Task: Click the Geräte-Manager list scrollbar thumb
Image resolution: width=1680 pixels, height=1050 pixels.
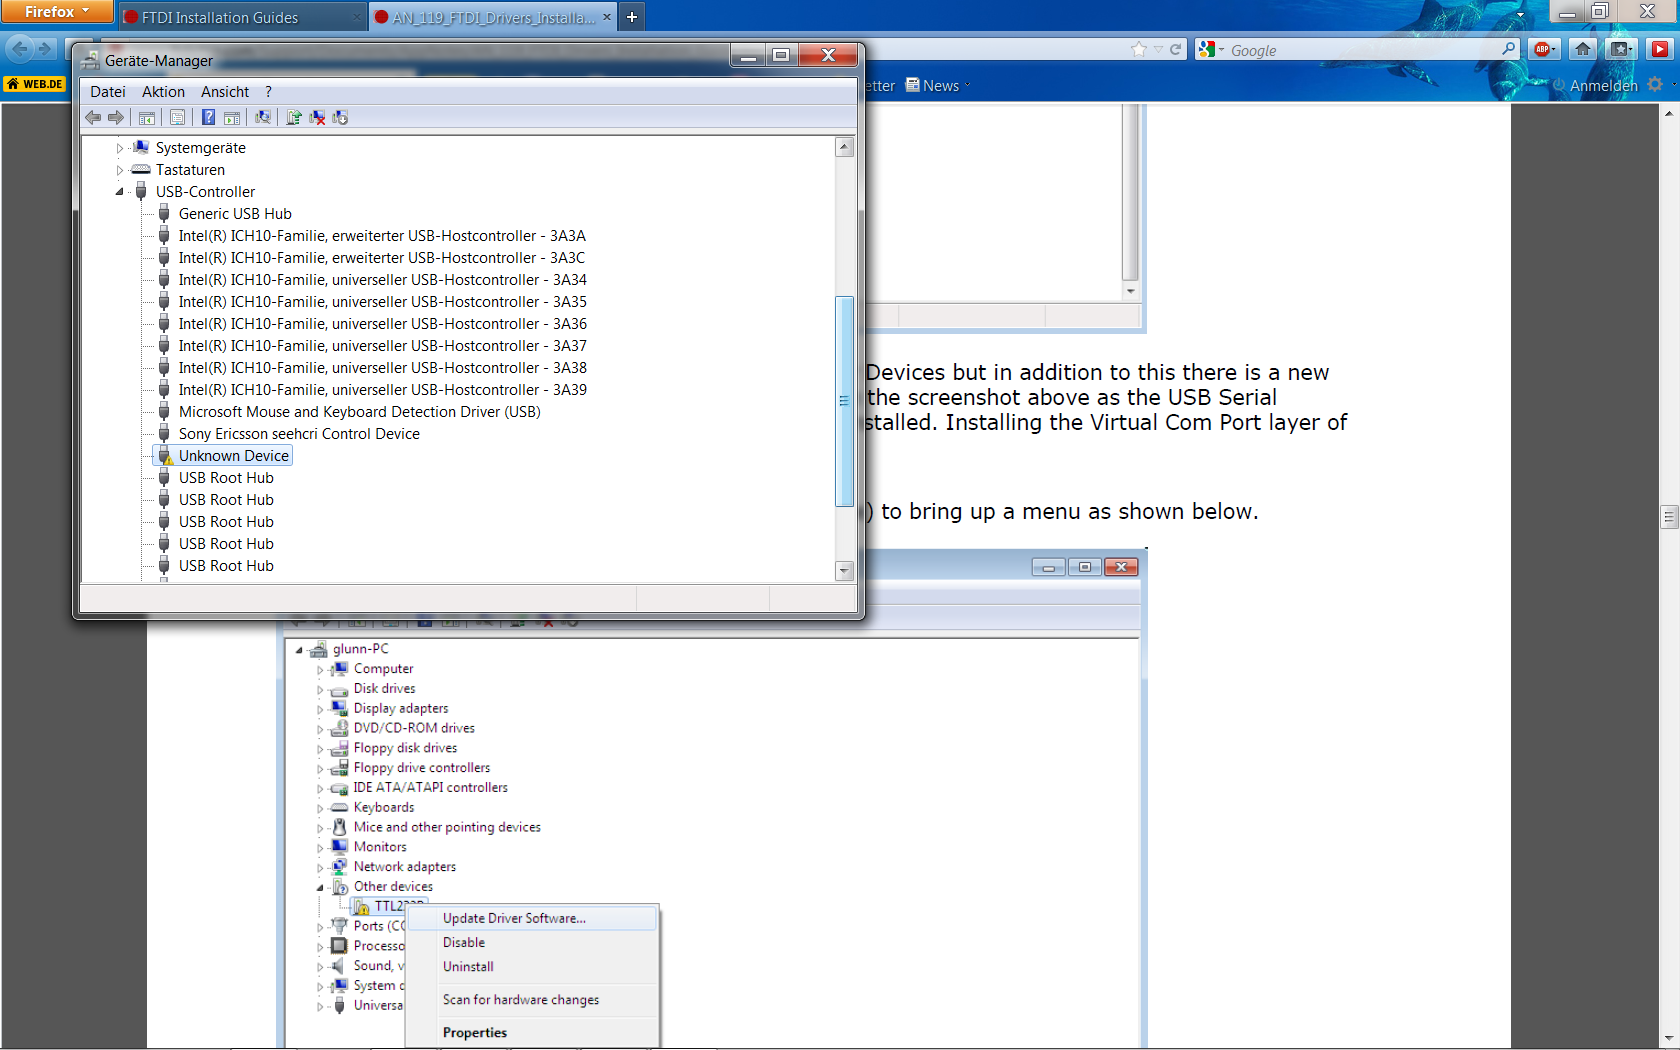Action: click(x=844, y=401)
